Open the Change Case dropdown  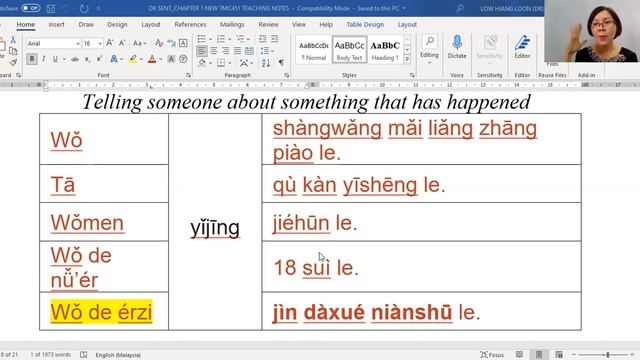[x=139, y=43]
